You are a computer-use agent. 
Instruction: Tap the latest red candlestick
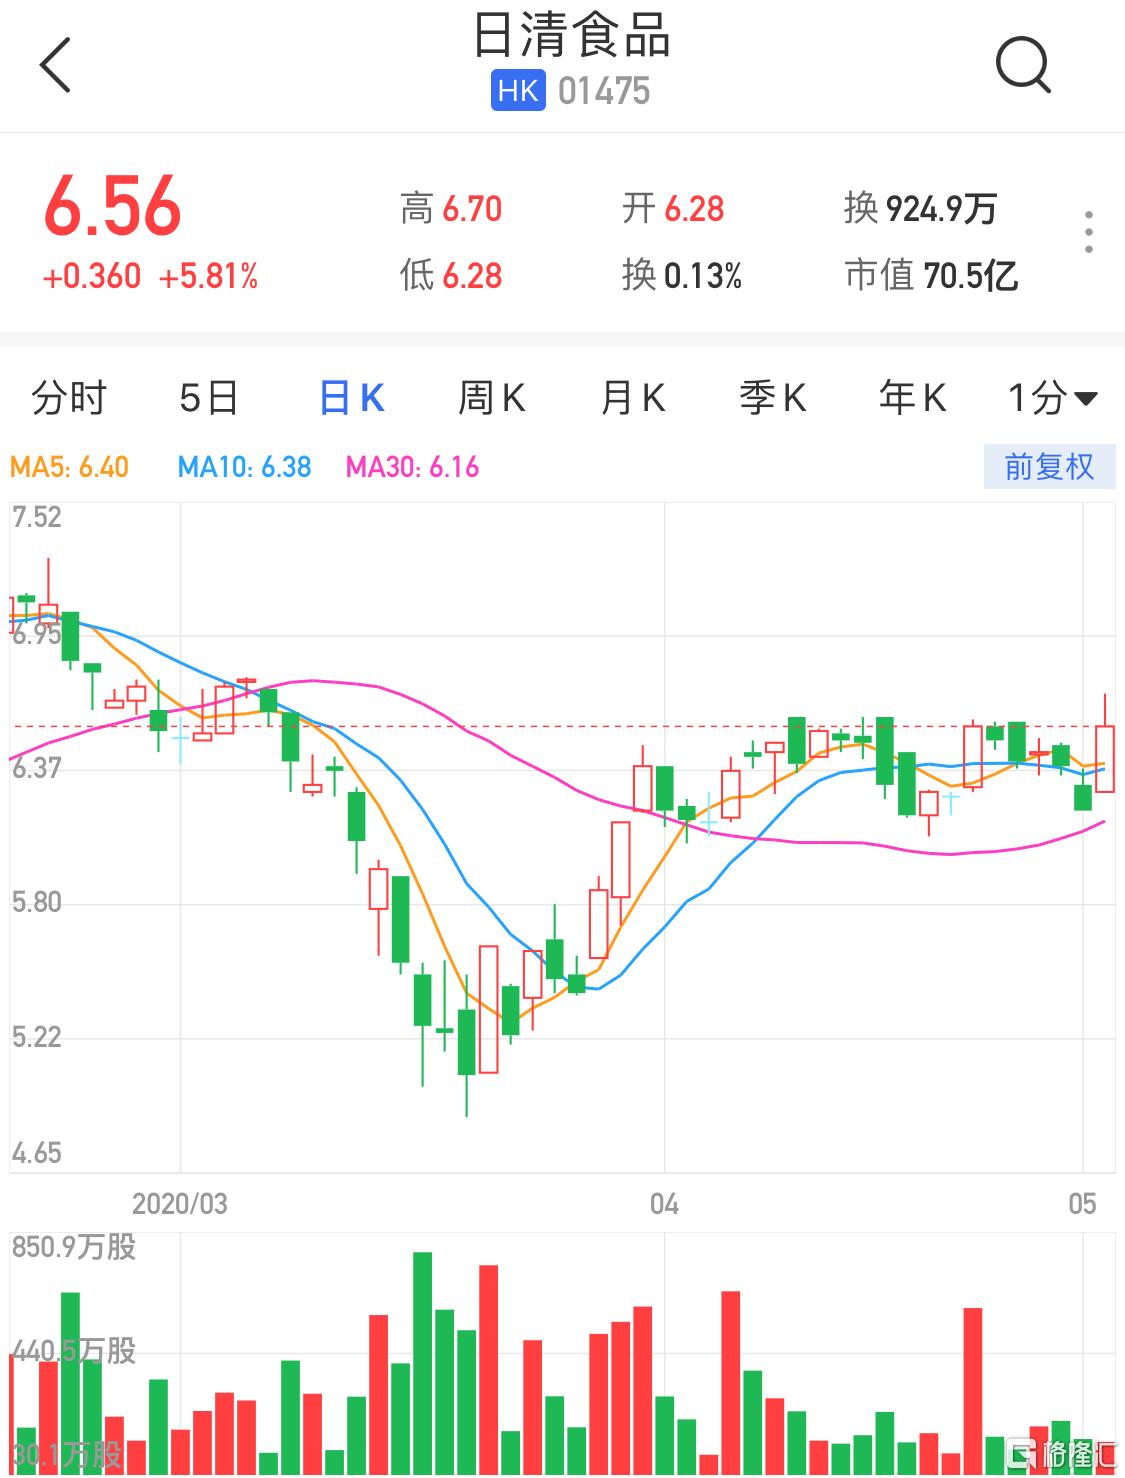(x=1105, y=759)
